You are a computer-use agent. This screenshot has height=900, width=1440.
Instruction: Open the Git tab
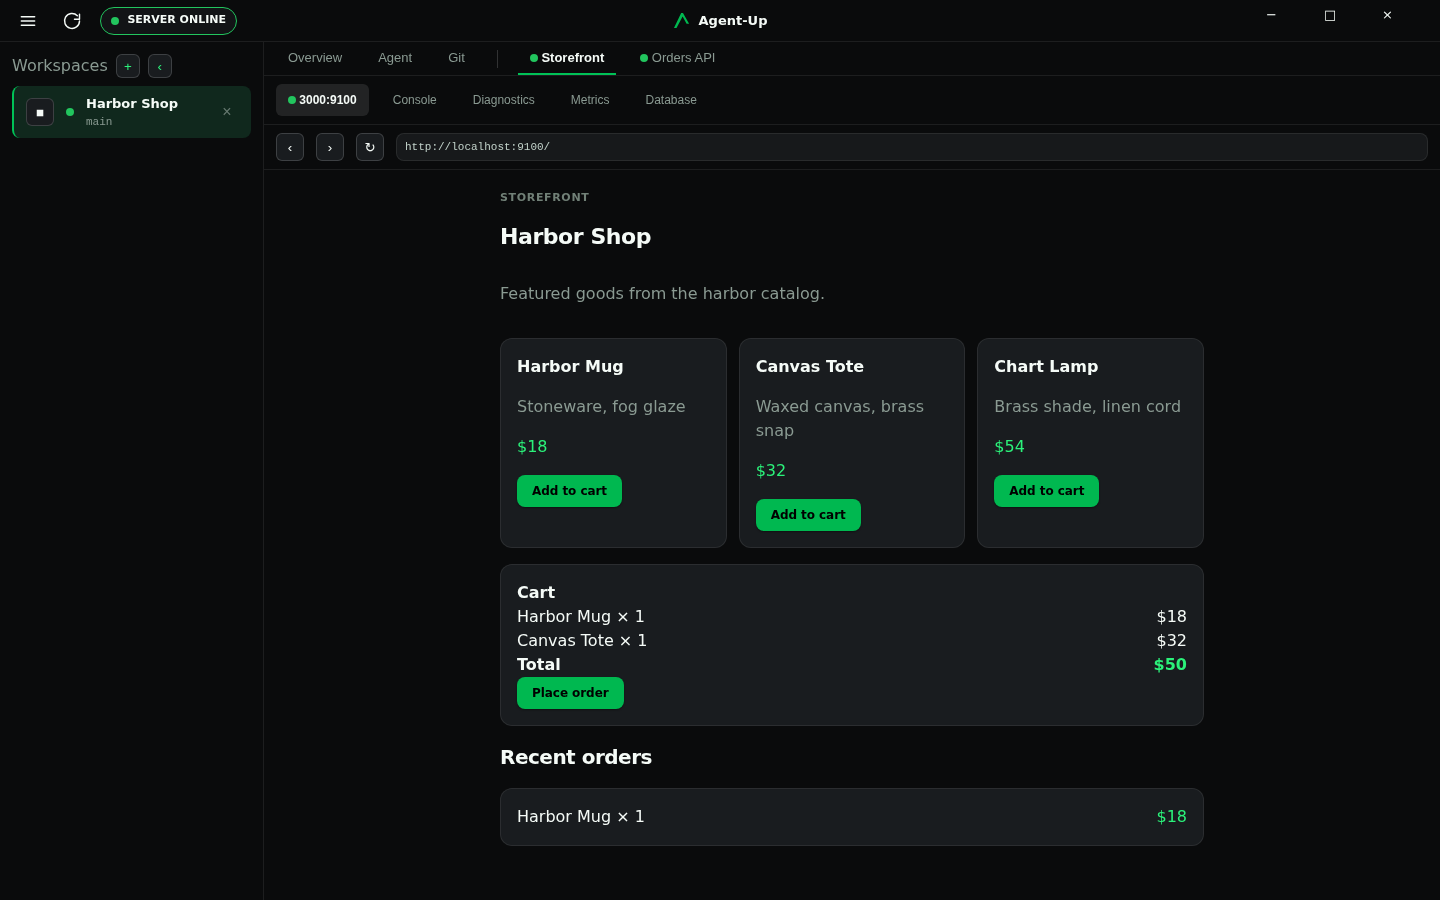[x=456, y=58]
